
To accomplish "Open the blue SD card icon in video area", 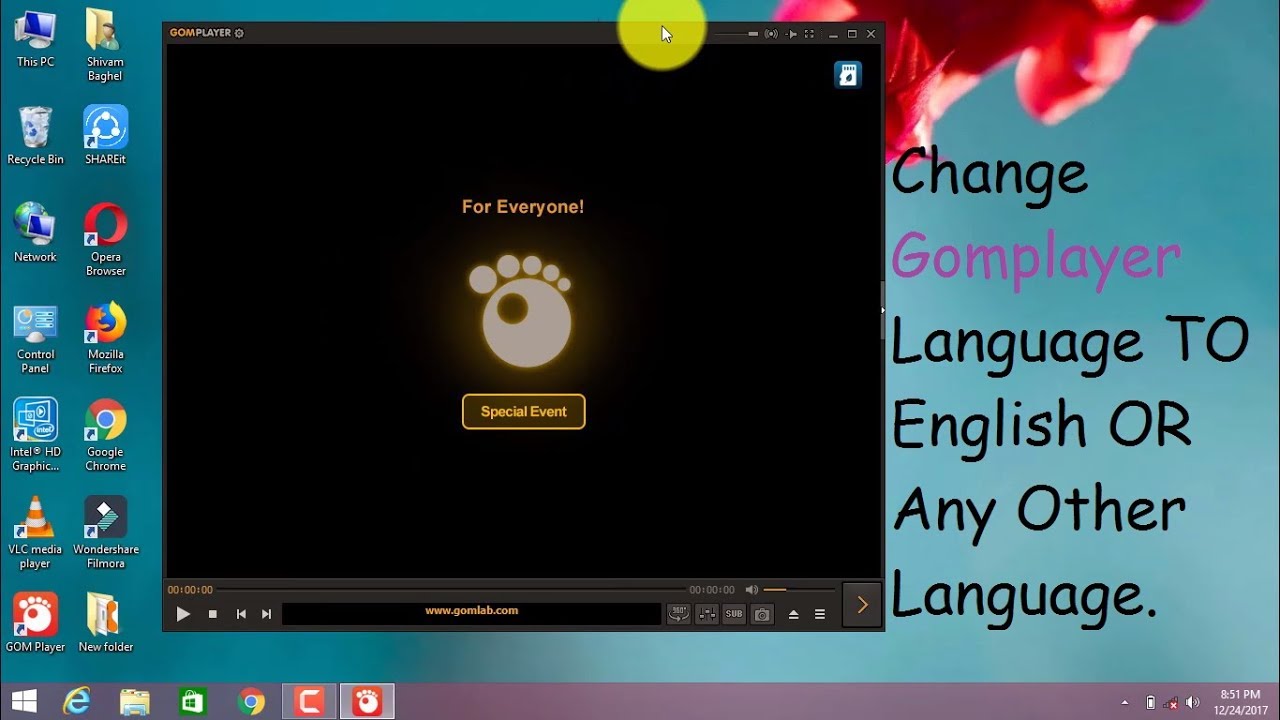I will point(848,75).
